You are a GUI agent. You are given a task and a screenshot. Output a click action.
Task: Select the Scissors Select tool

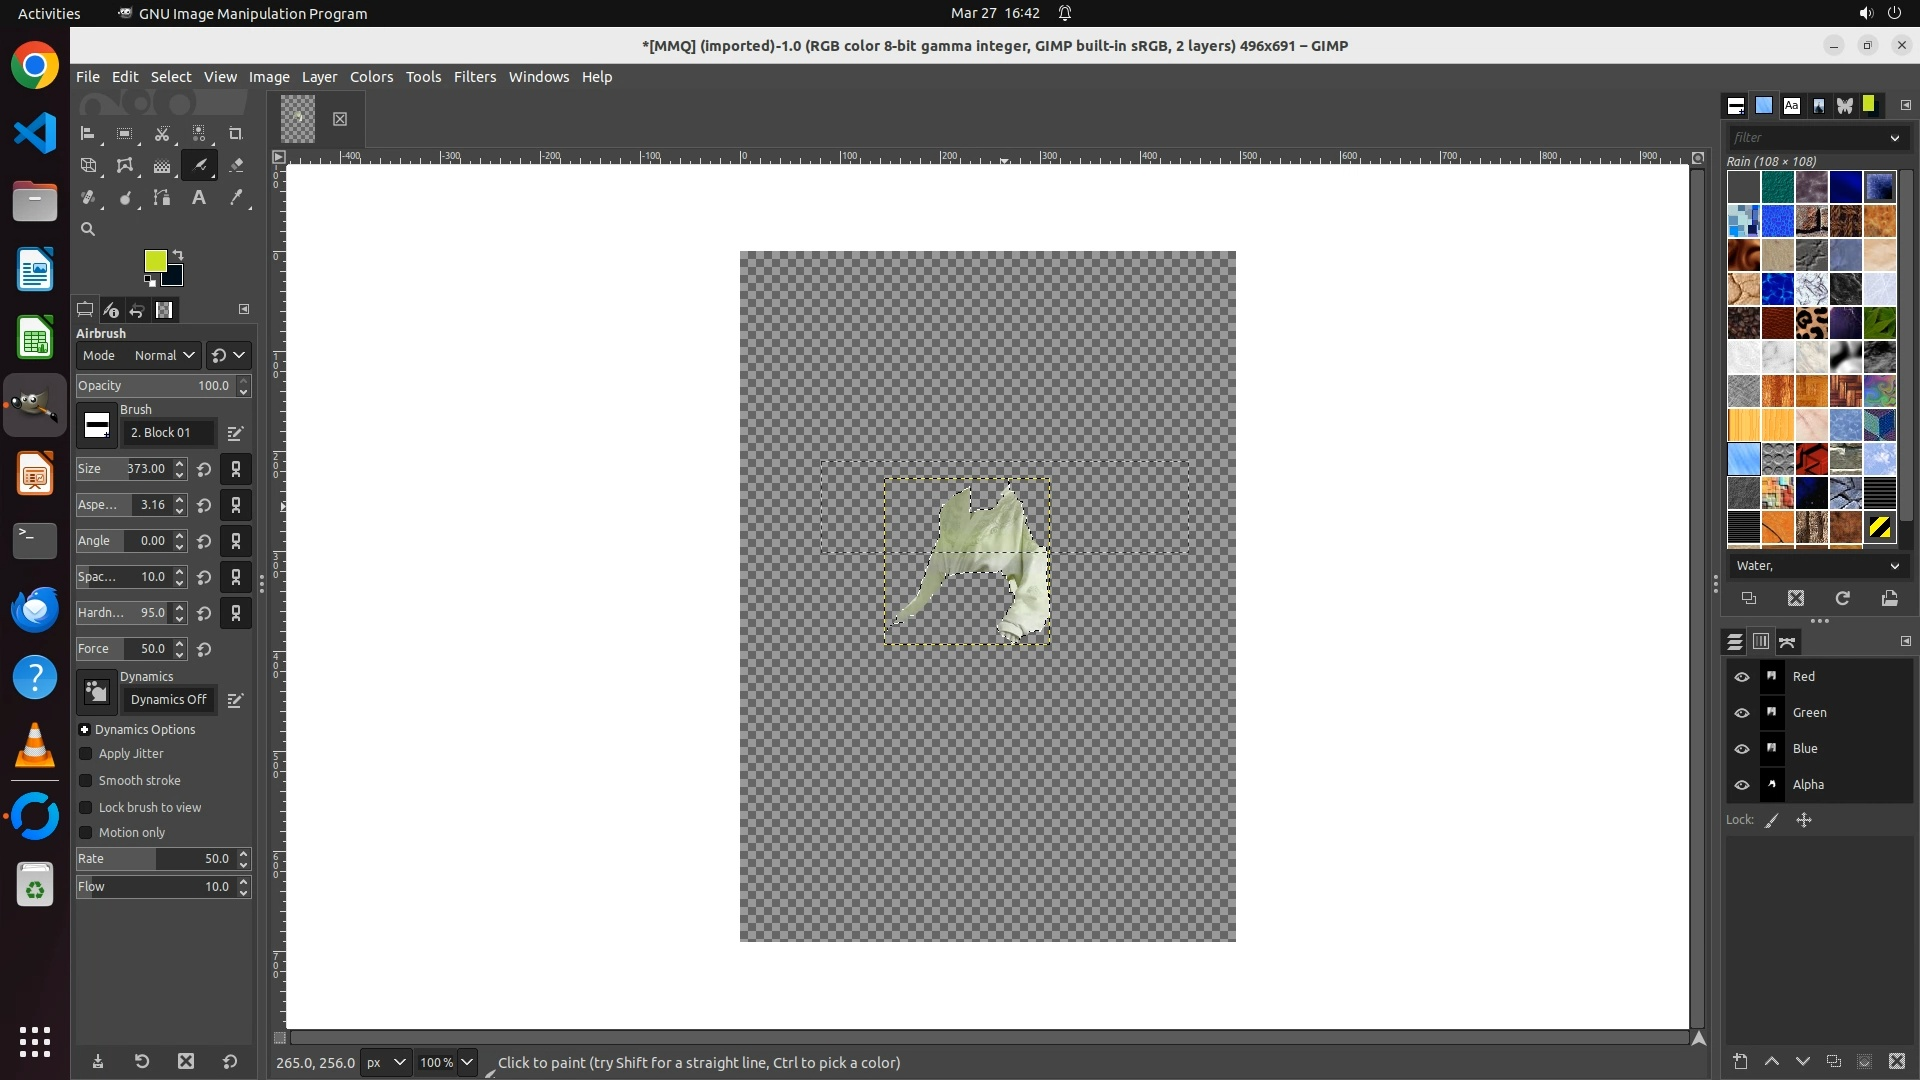162,134
